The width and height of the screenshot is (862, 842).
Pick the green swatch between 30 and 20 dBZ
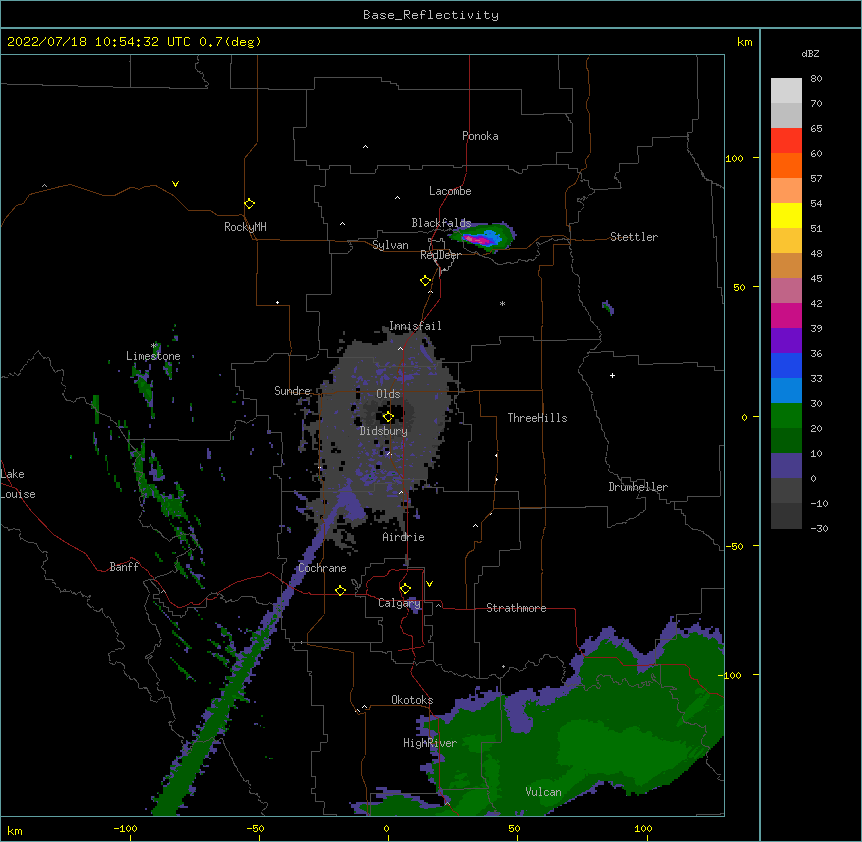click(x=786, y=416)
